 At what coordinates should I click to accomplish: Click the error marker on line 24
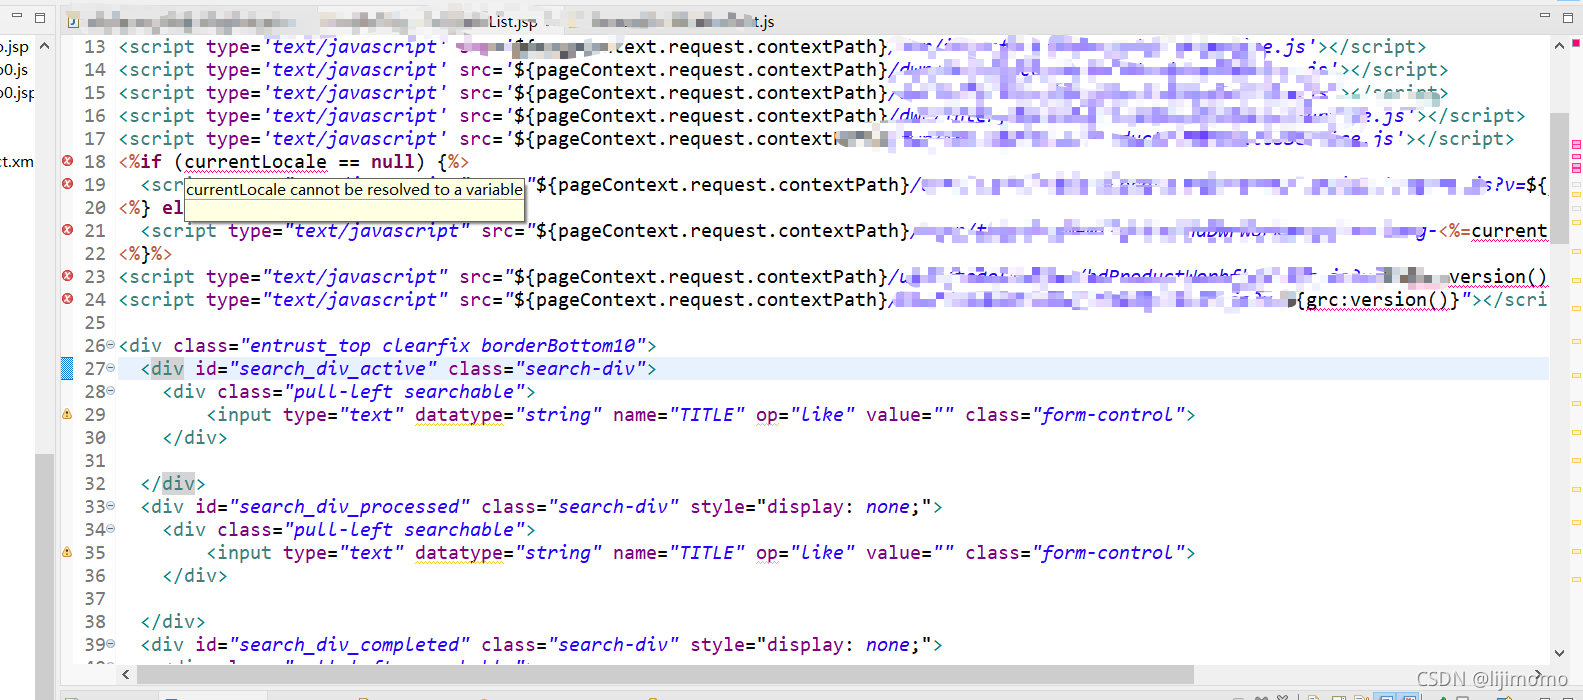[67, 299]
